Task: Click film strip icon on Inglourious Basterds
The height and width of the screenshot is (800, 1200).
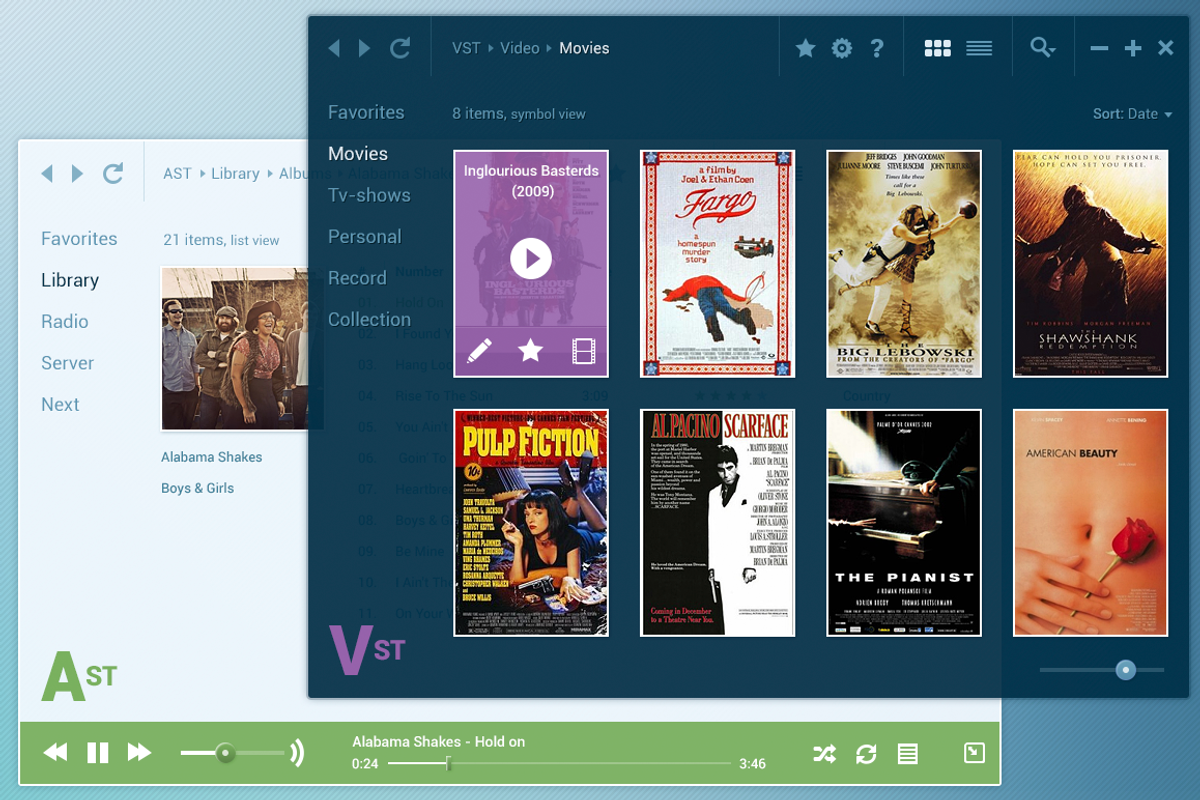Action: [x=583, y=350]
